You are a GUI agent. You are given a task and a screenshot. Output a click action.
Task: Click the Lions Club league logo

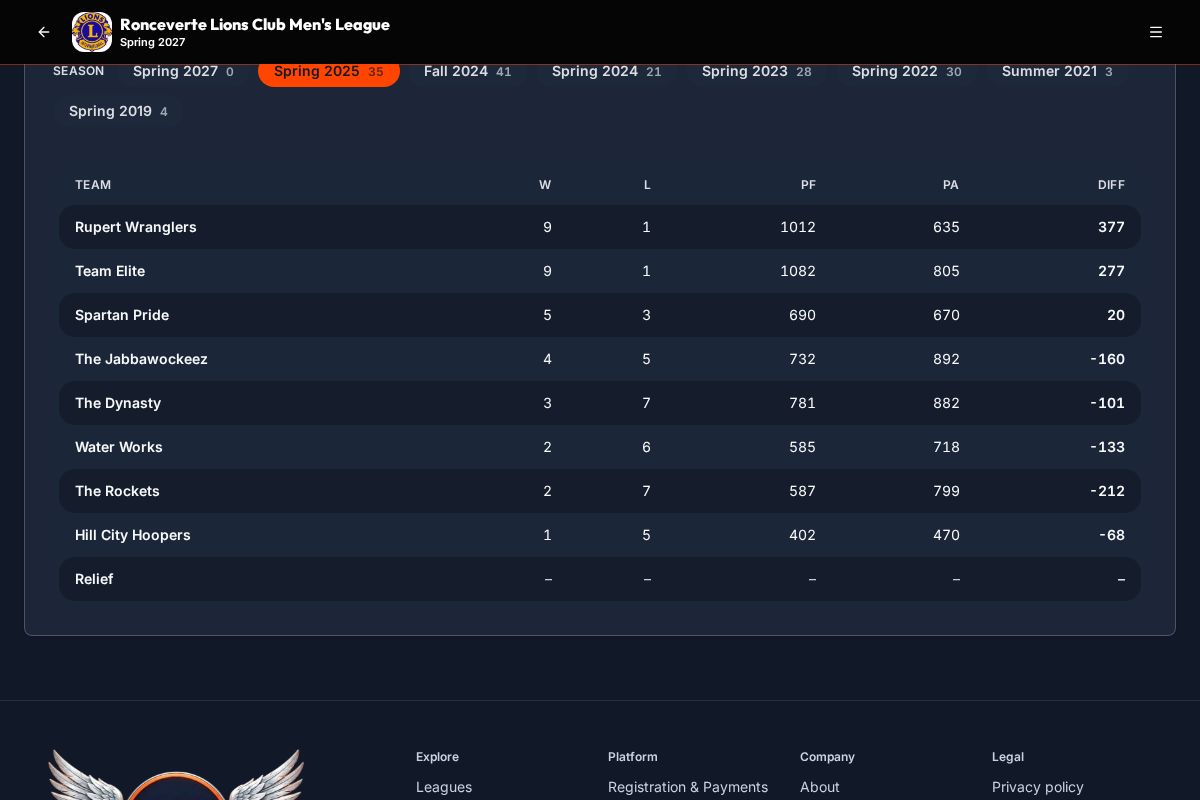(92, 32)
